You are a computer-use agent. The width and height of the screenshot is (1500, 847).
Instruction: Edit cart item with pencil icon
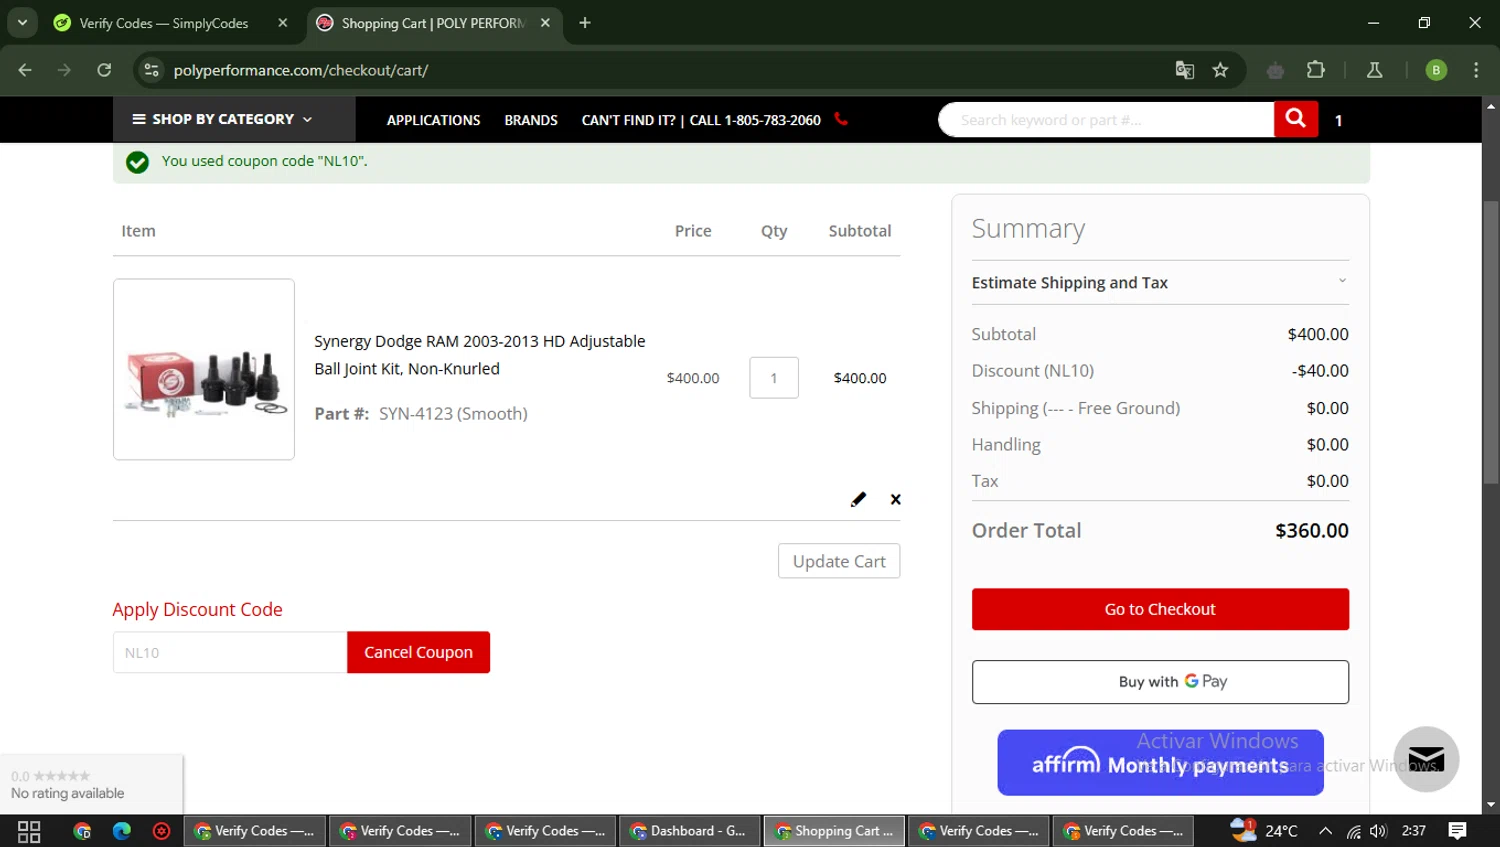click(858, 499)
